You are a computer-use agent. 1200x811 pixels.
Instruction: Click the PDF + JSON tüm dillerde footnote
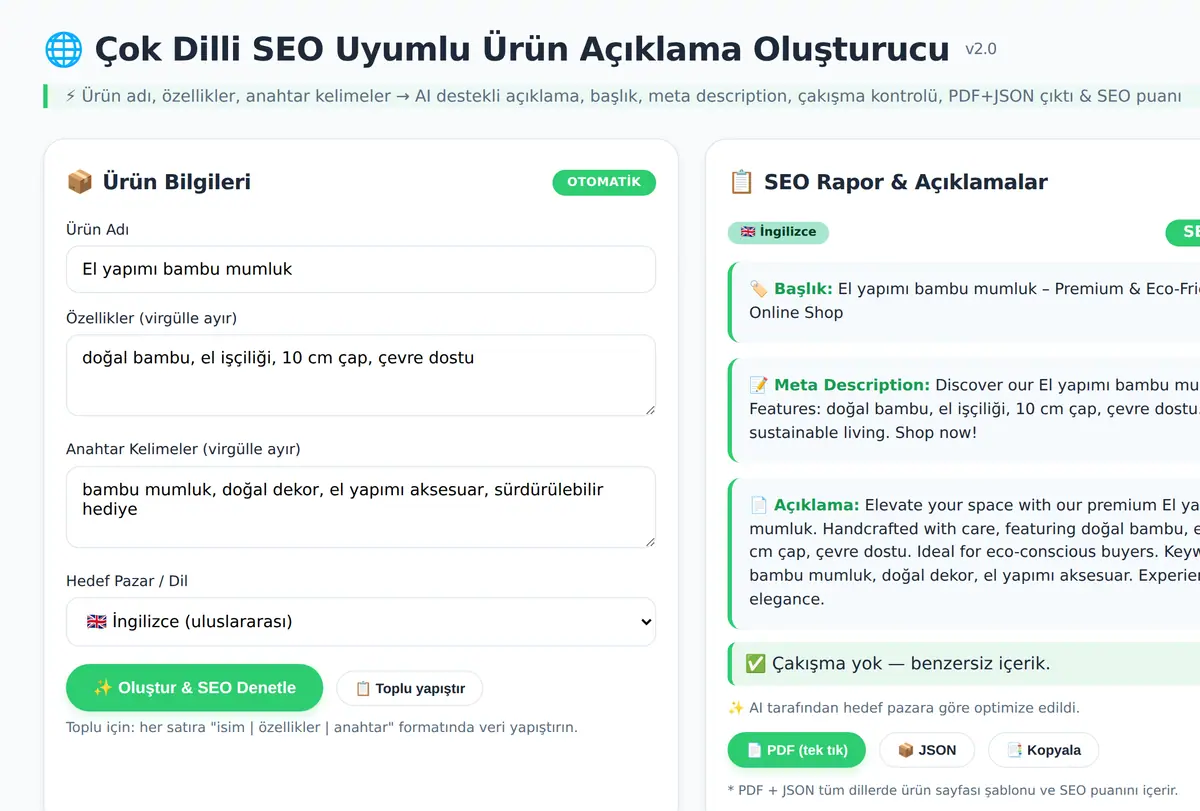point(952,790)
